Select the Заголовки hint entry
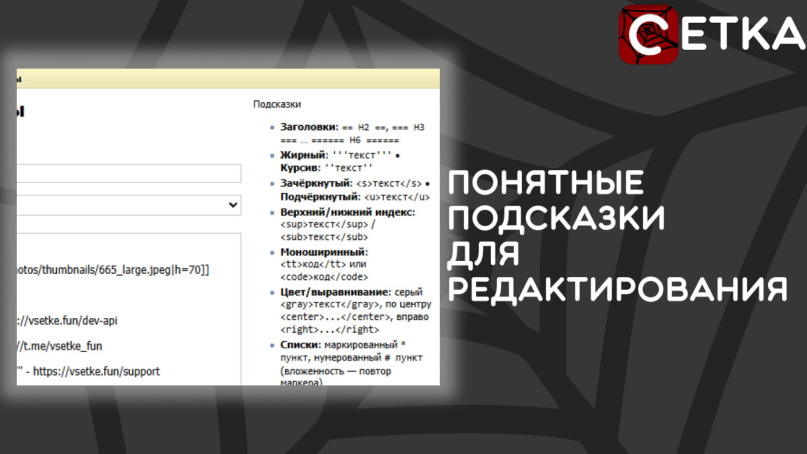The height and width of the screenshot is (454, 807). pos(309,128)
